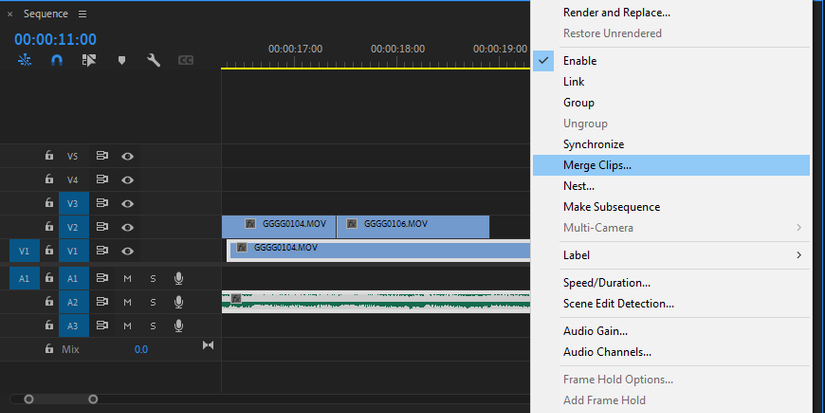
Task: Enable voice-over record on track A2
Action: point(178,301)
